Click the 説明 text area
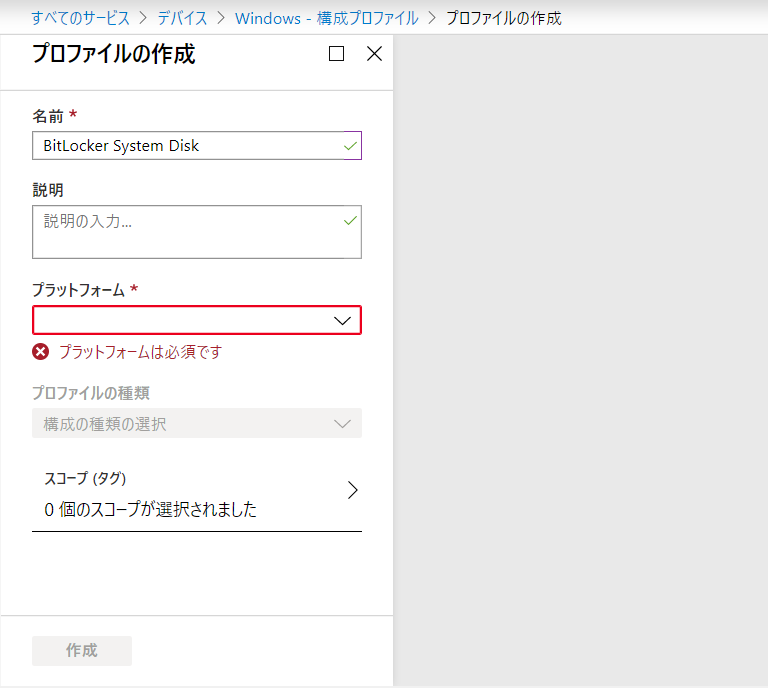This screenshot has width=768, height=688. (197, 232)
